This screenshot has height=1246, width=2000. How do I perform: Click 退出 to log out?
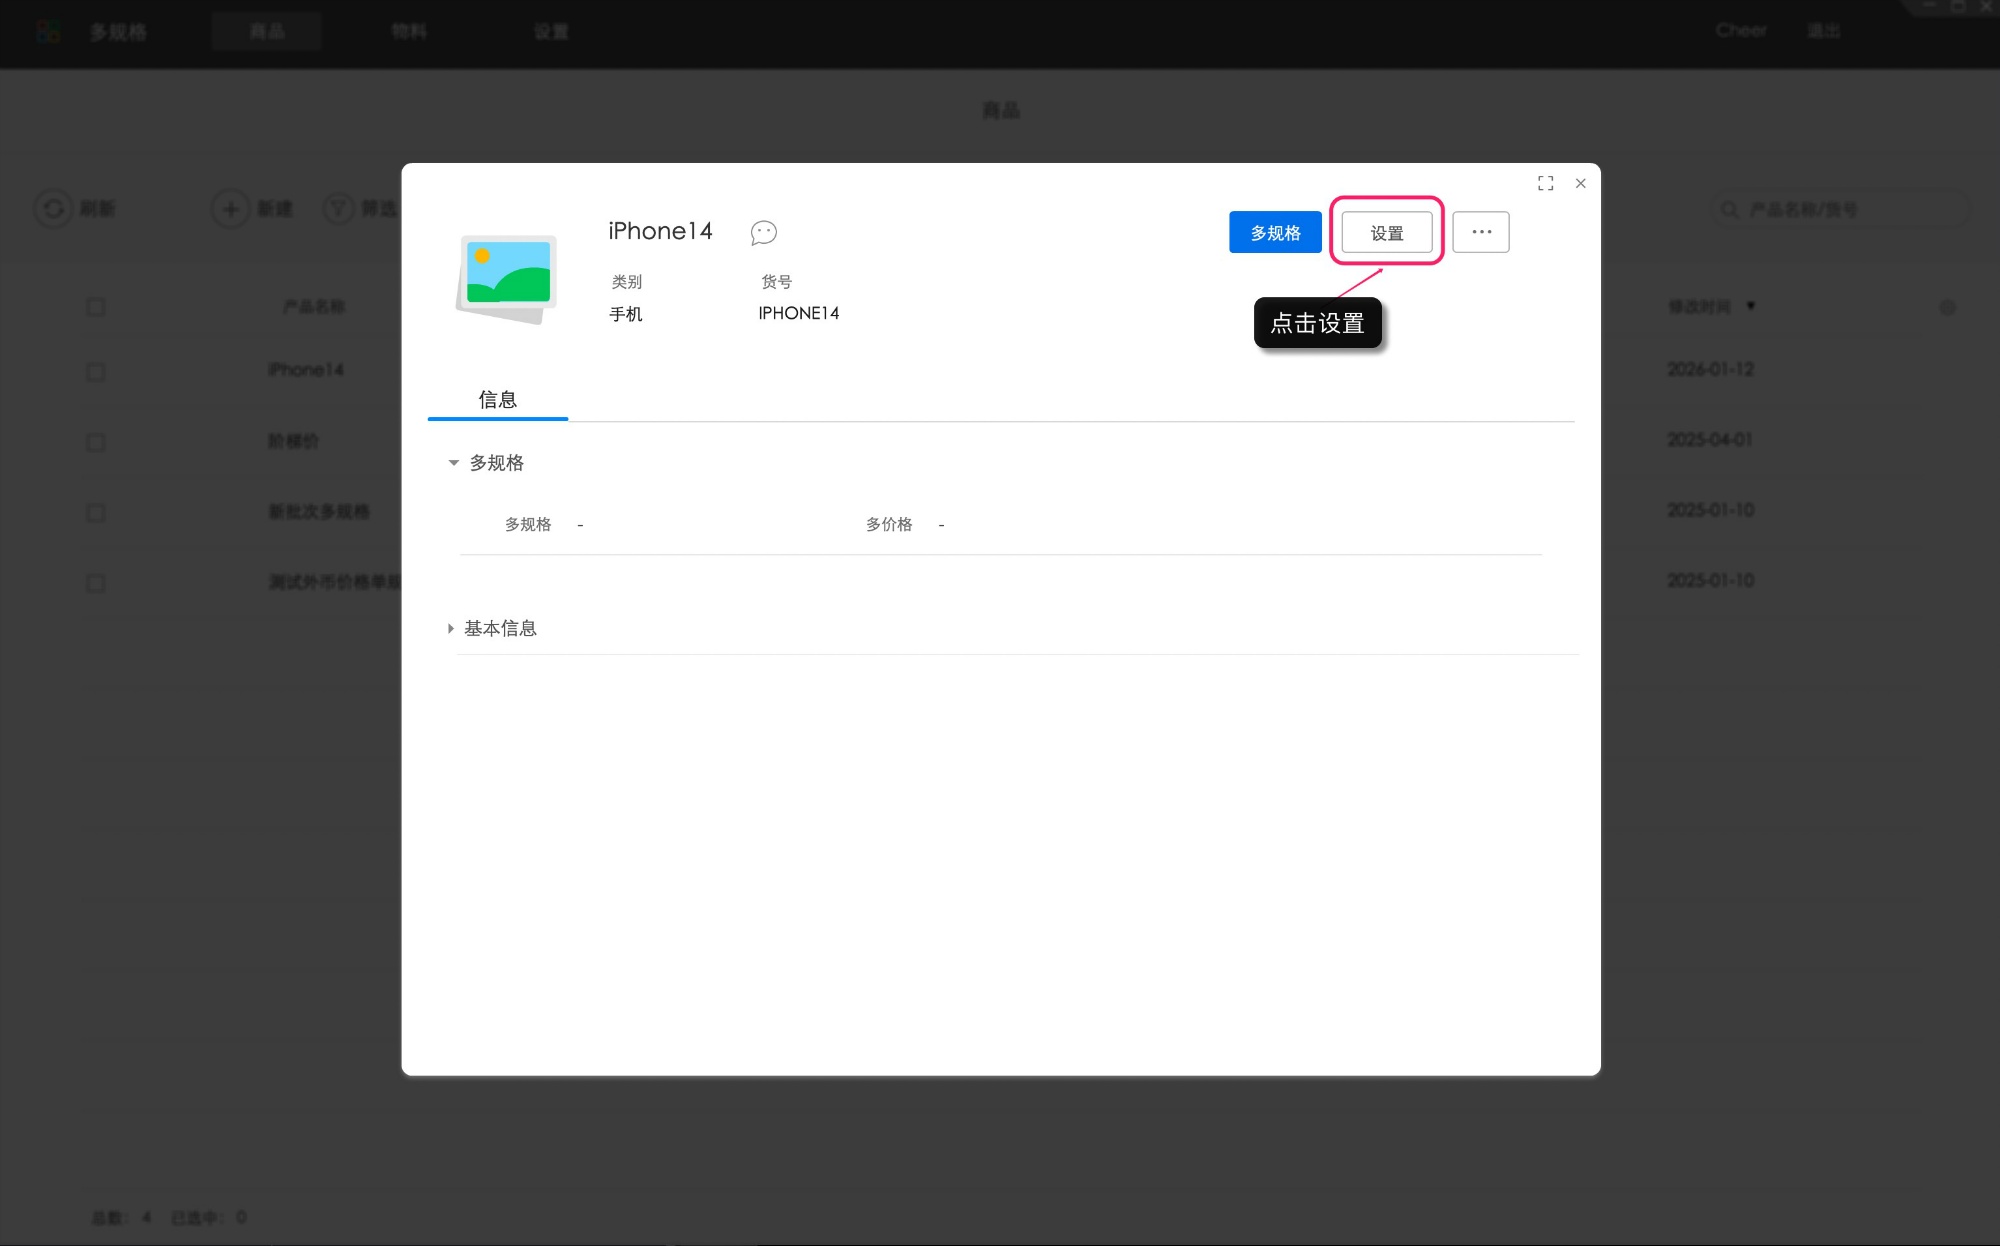click(x=1823, y=30)
